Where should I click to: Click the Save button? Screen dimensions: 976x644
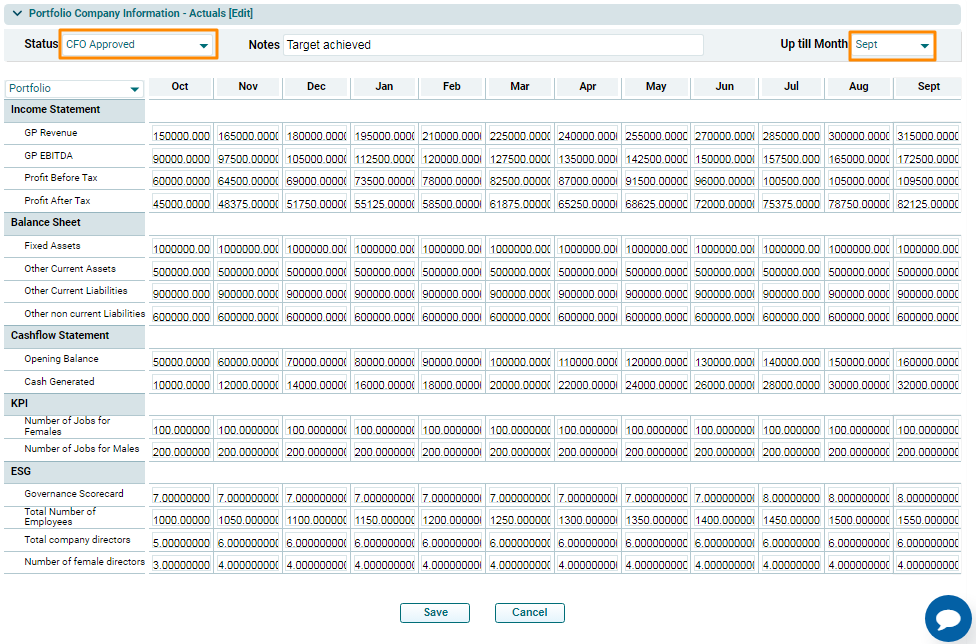435,613
